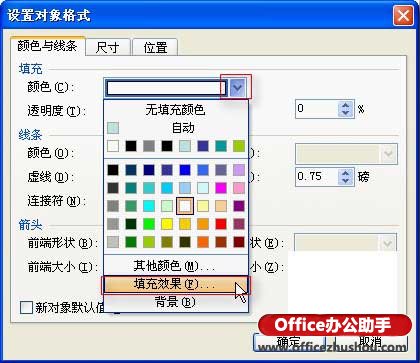
Task: Open the grayed dropdown in 箭头 section
Action: (387, 243)
